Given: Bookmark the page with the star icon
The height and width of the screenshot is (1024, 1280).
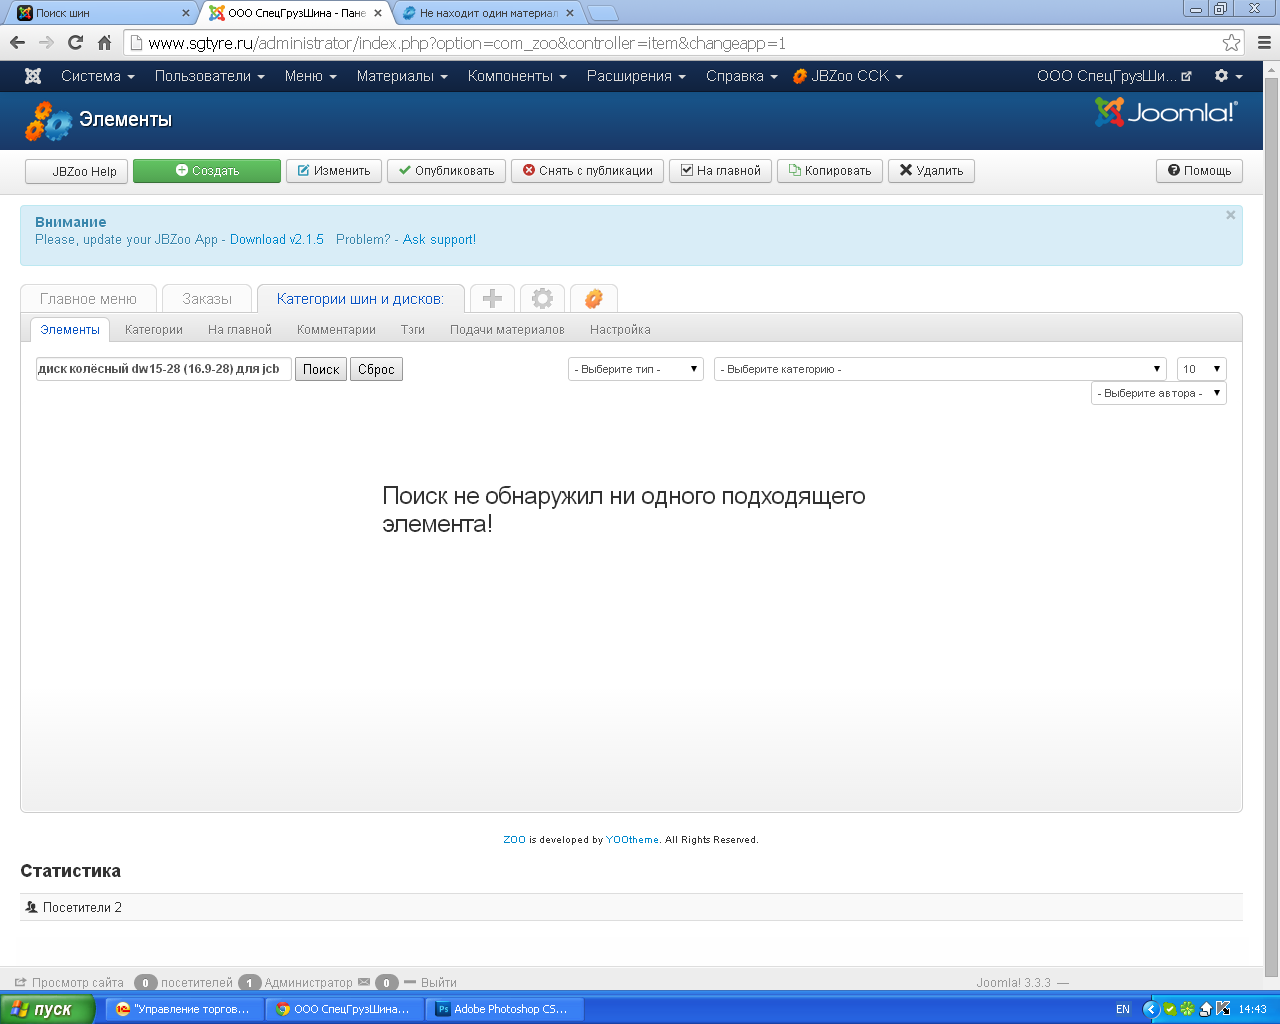Looking at the screenshot, I should pyautogui.click(x=1231, y=43).
